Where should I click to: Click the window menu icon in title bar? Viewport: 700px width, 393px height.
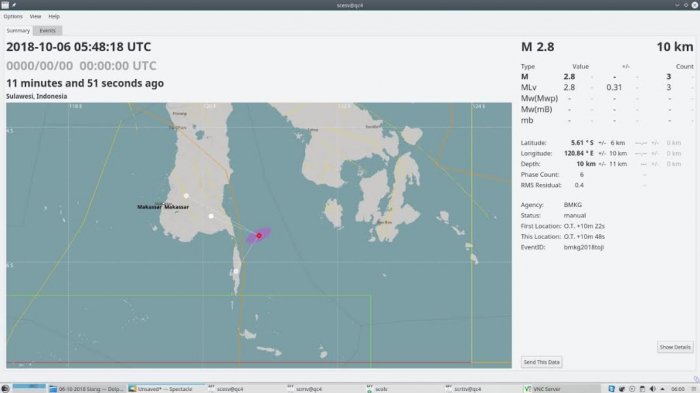click(x=5, y=5)
